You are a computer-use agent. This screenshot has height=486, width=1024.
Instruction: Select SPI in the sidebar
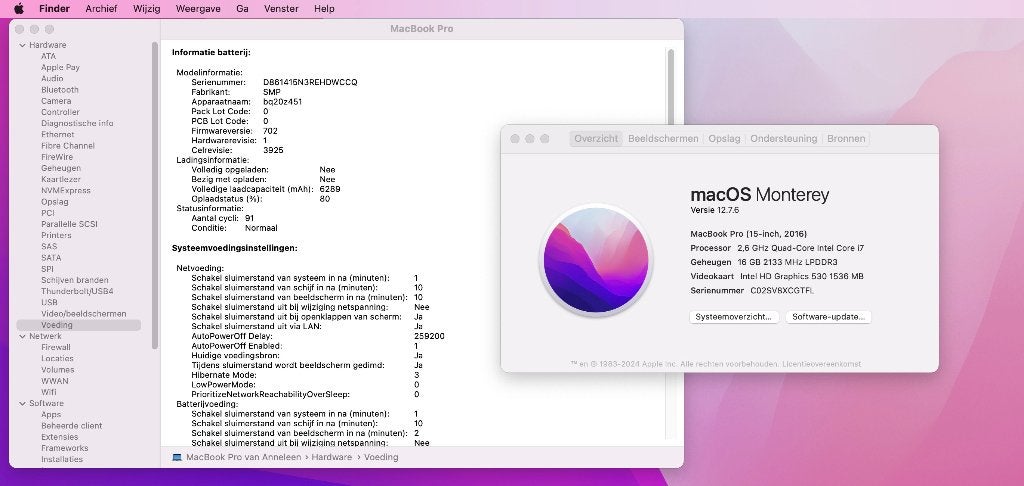(48, 269)
